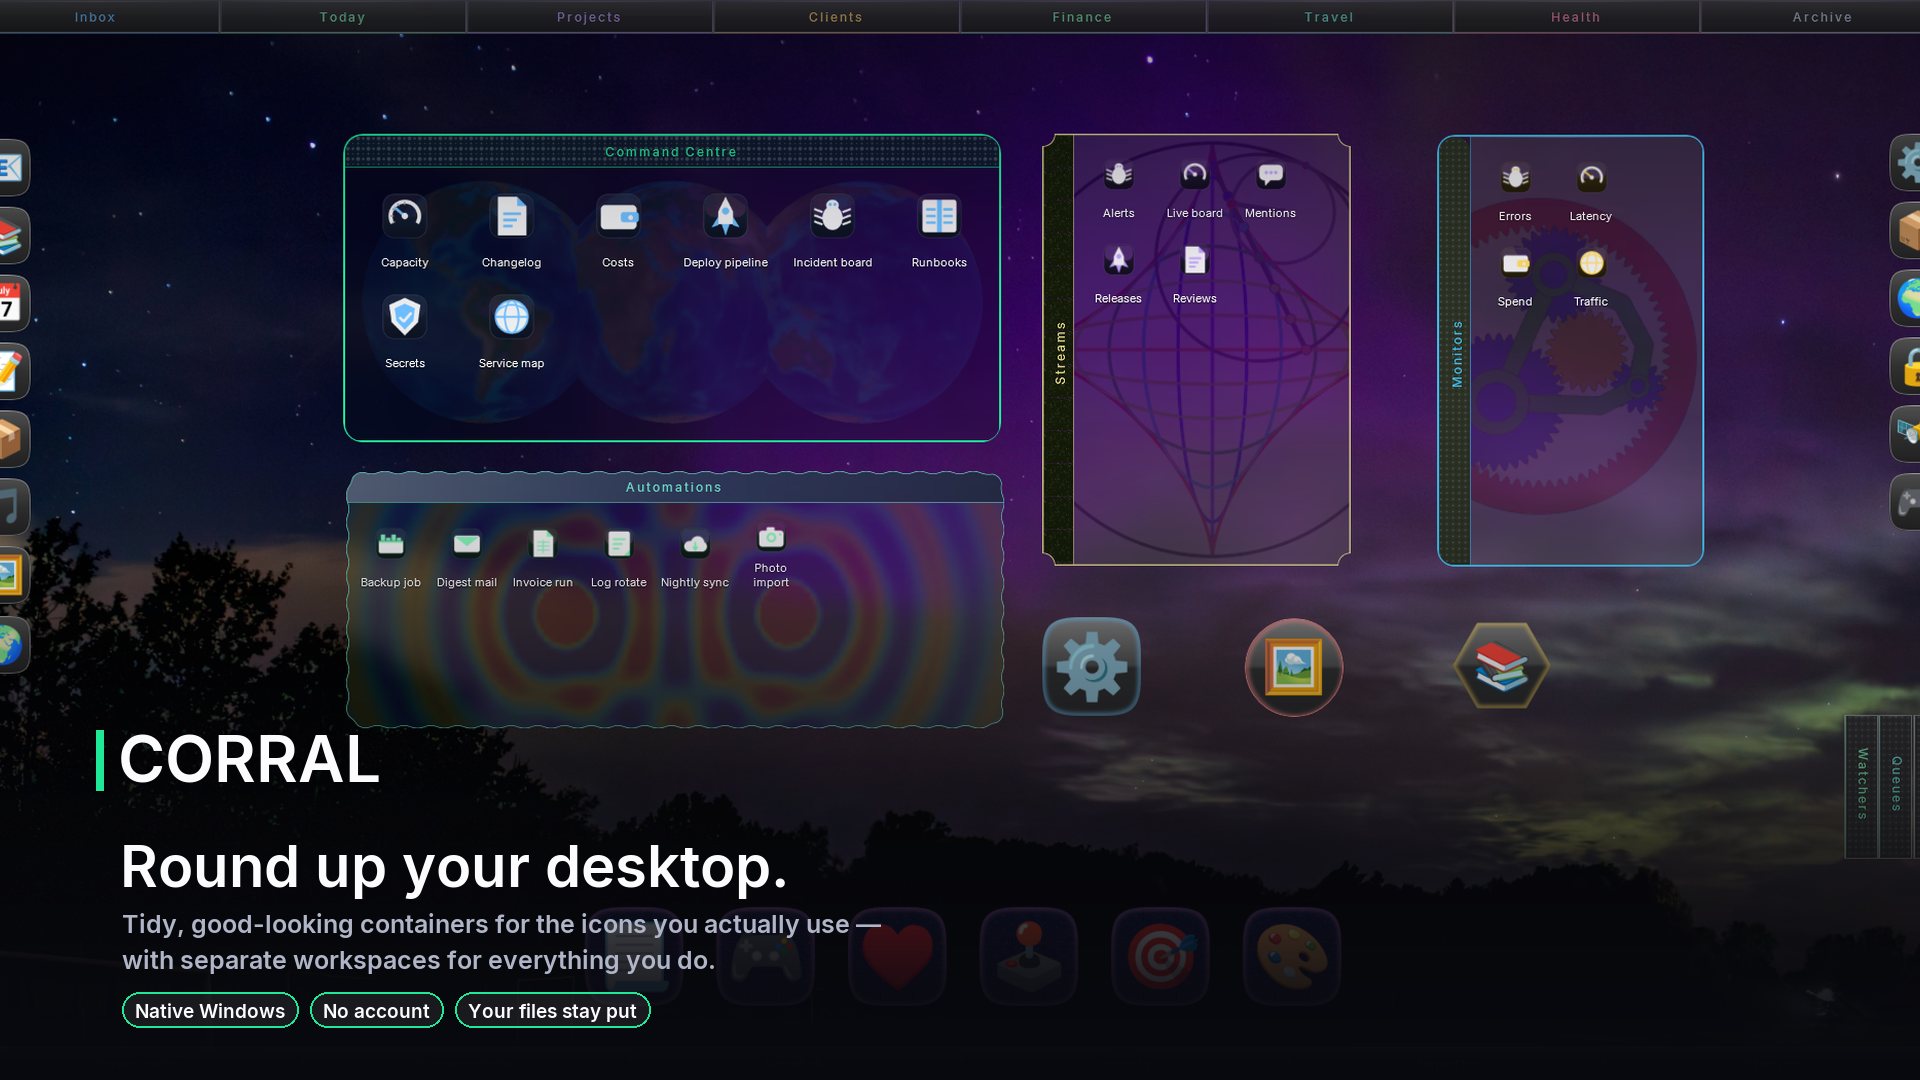Switch to the Finance workspace tab
Viewport: 1920px width, 1080px height.
coord(1082,17)
